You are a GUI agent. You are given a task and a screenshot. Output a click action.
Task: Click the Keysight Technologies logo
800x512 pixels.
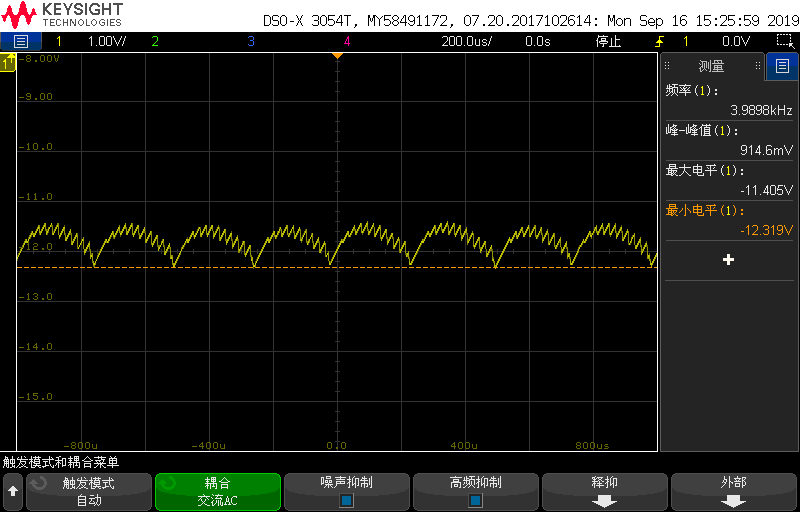62,15
